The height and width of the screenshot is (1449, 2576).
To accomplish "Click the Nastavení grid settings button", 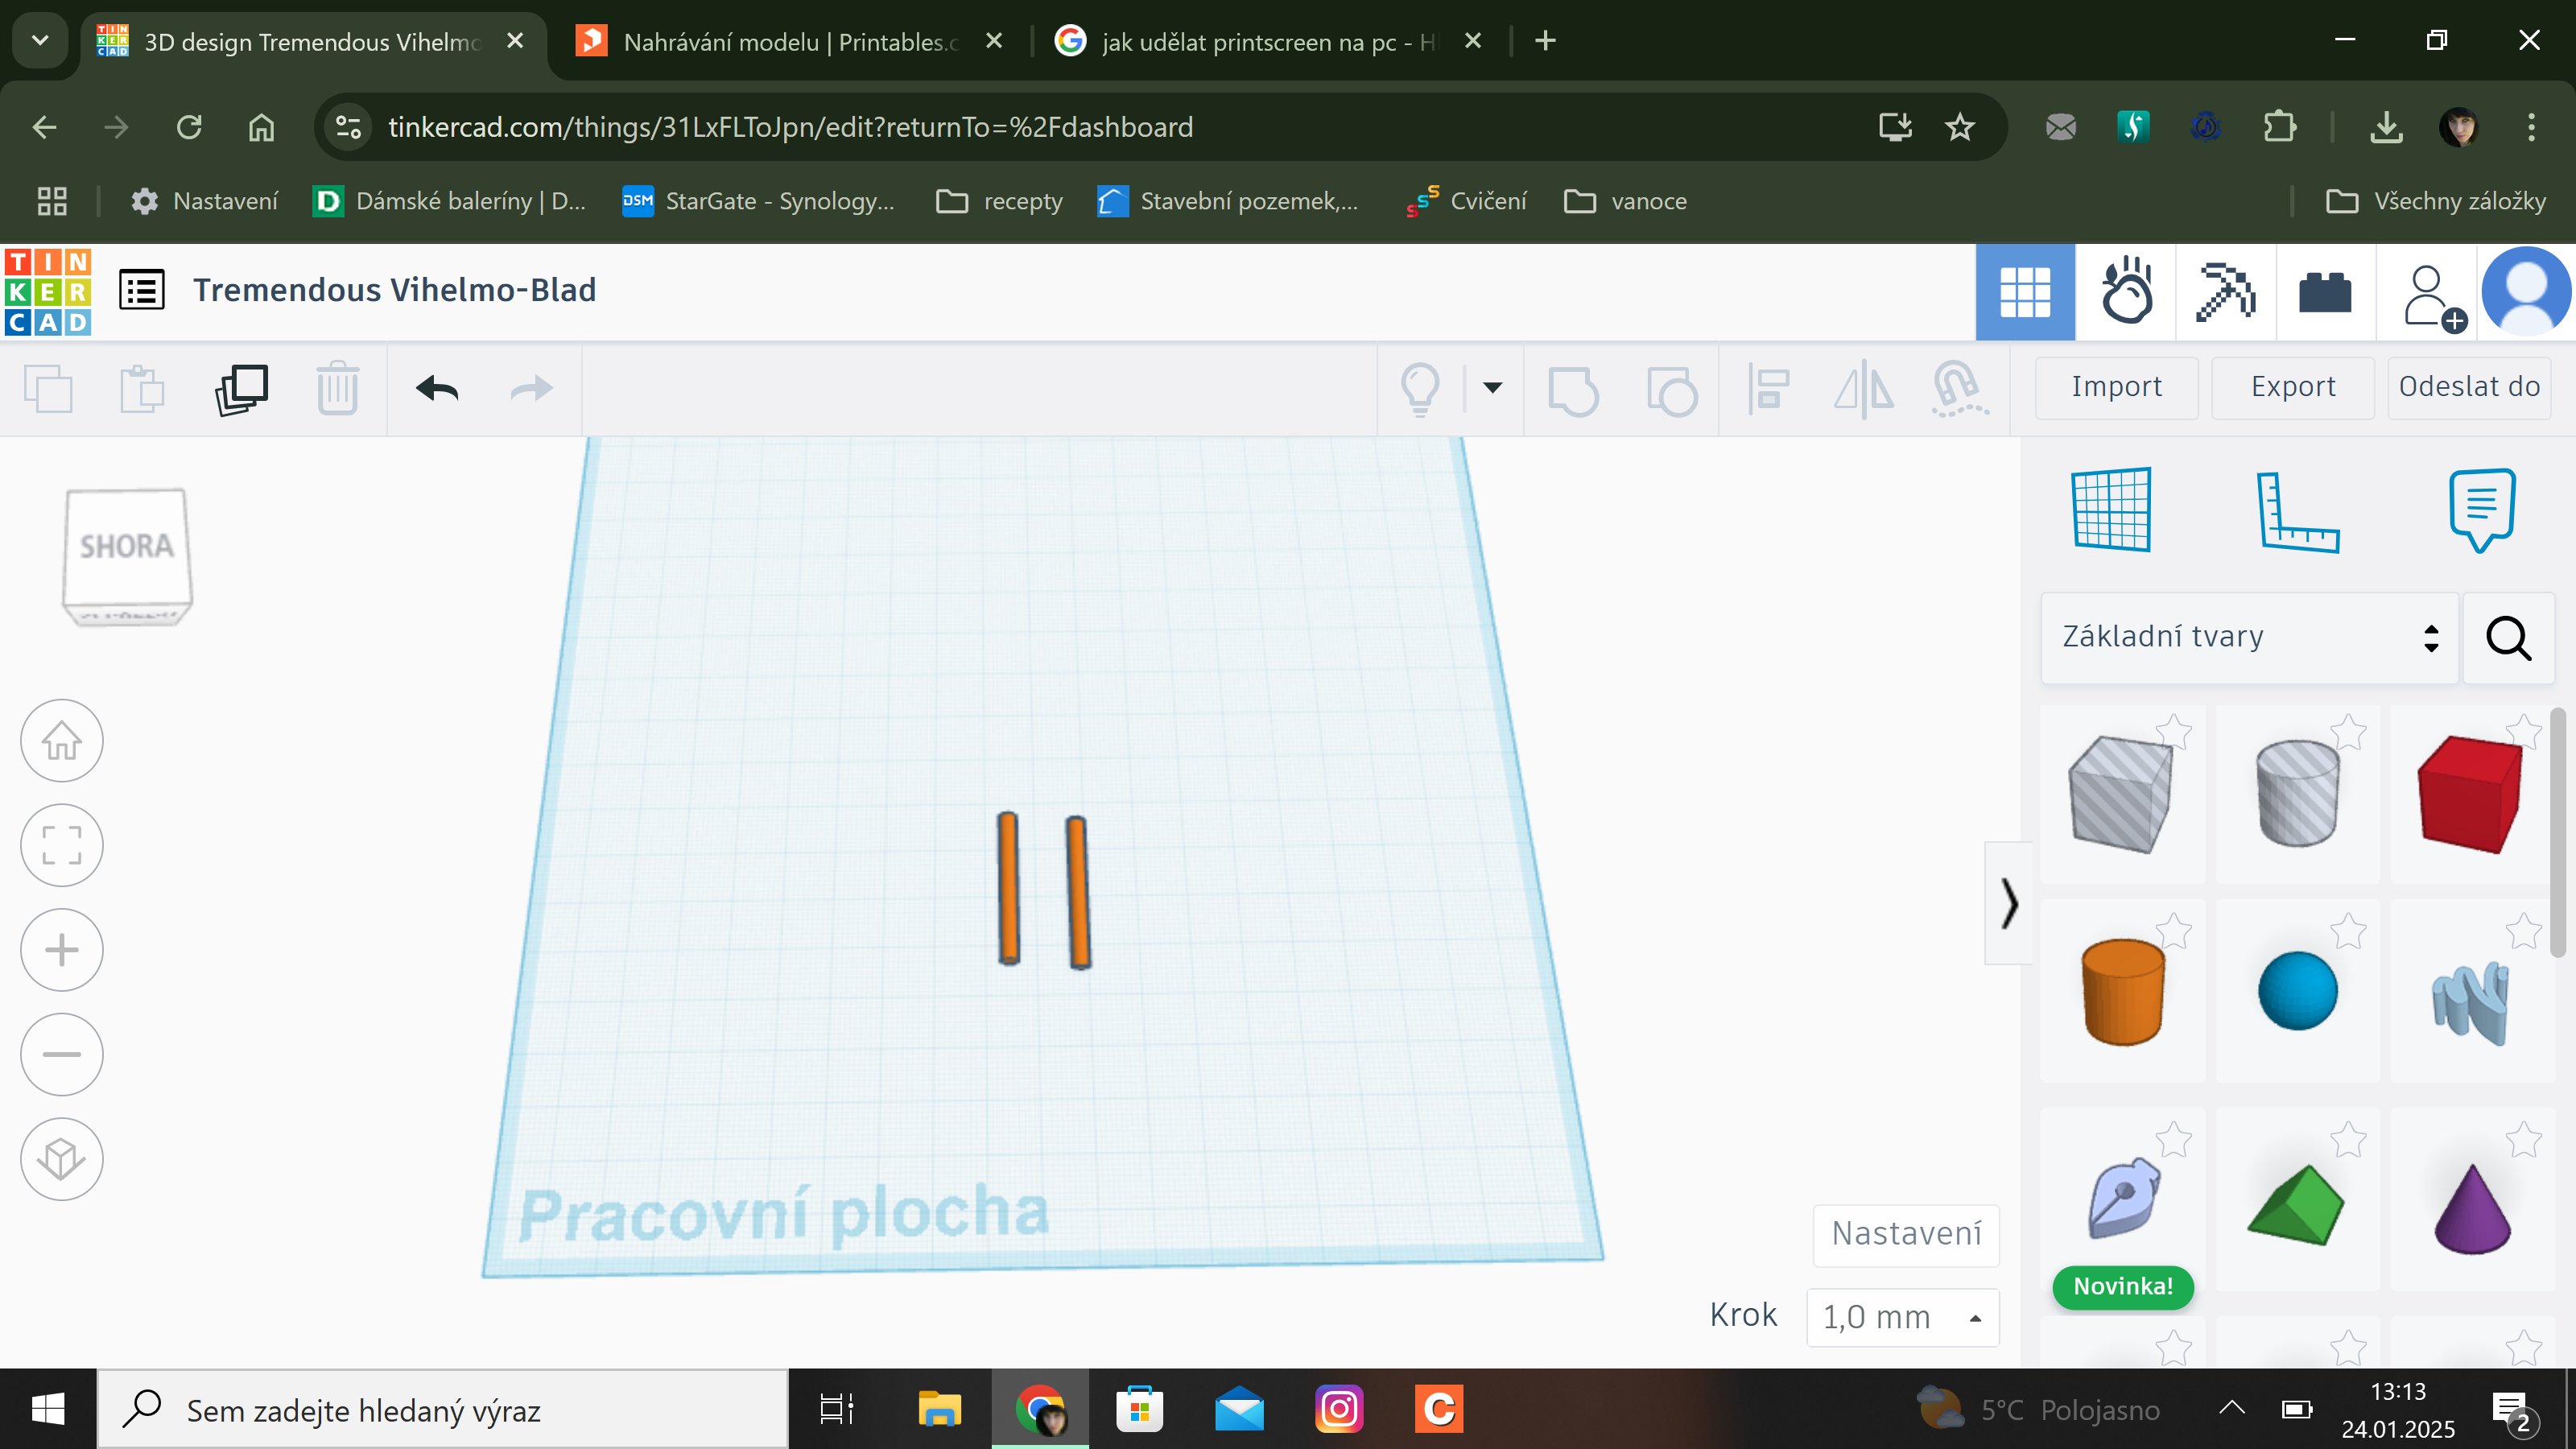I will (1906, 1234).
